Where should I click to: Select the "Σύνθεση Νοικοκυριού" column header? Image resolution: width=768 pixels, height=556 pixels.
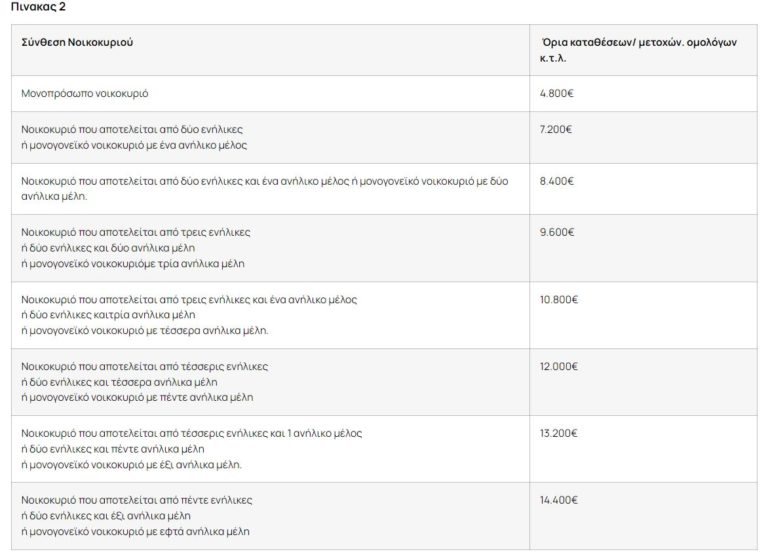(77, 46)
